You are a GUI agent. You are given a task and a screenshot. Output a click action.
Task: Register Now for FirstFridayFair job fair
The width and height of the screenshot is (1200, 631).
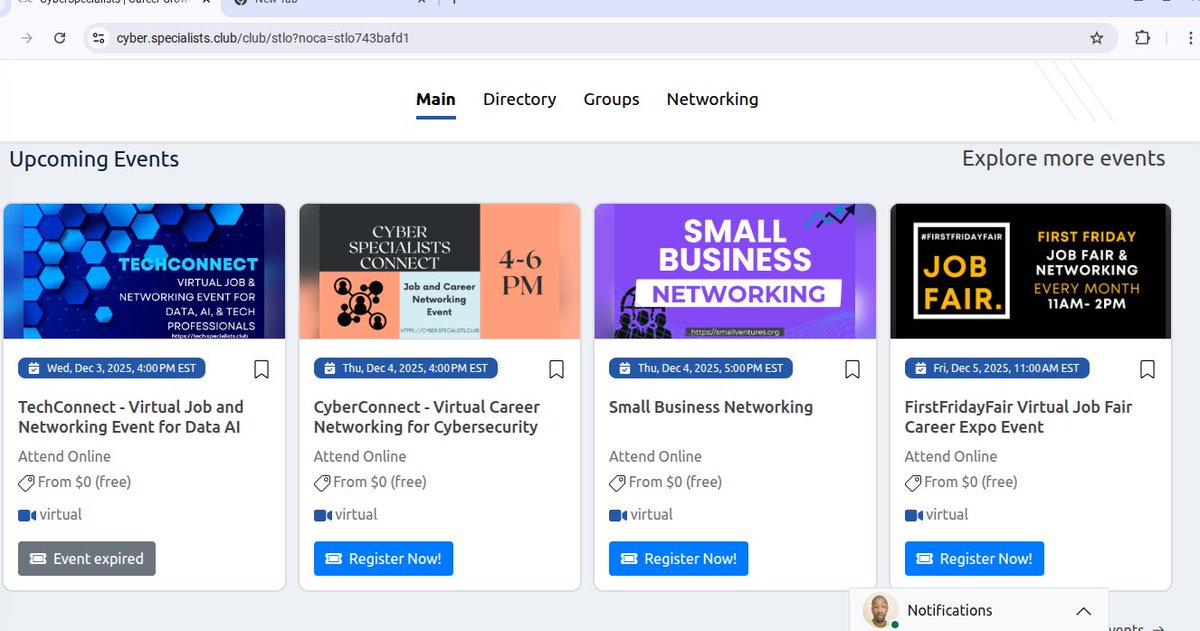[974, 558]
